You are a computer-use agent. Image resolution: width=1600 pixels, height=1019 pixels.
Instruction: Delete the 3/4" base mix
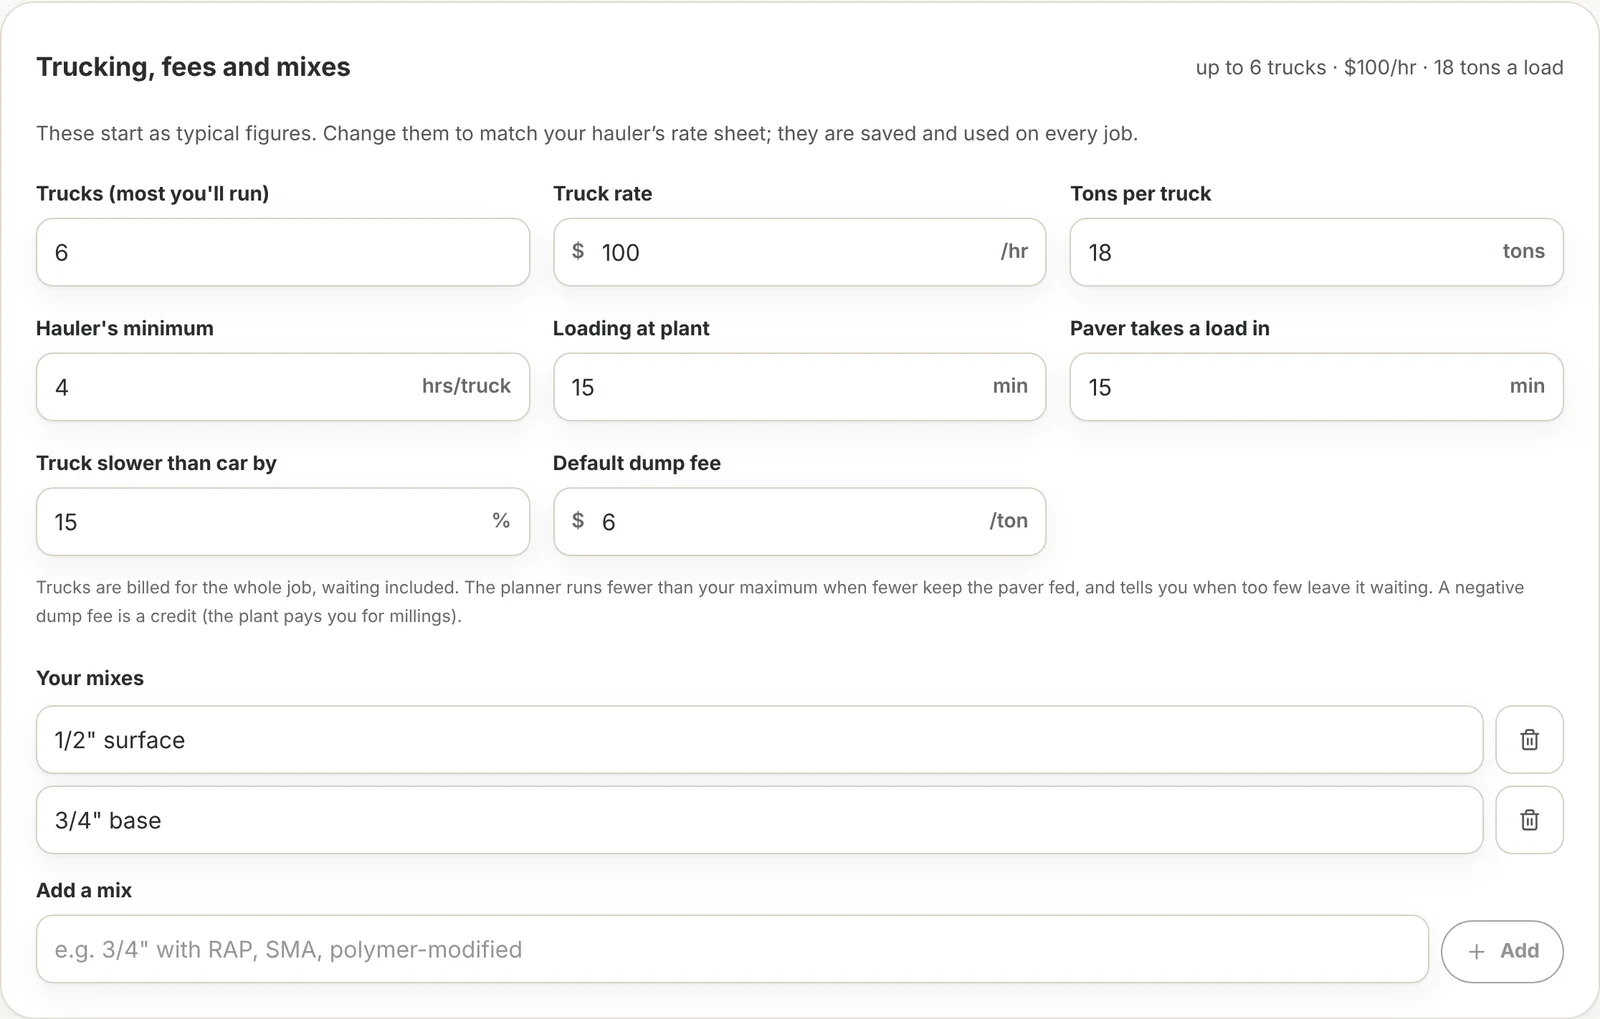point(1529,820)
